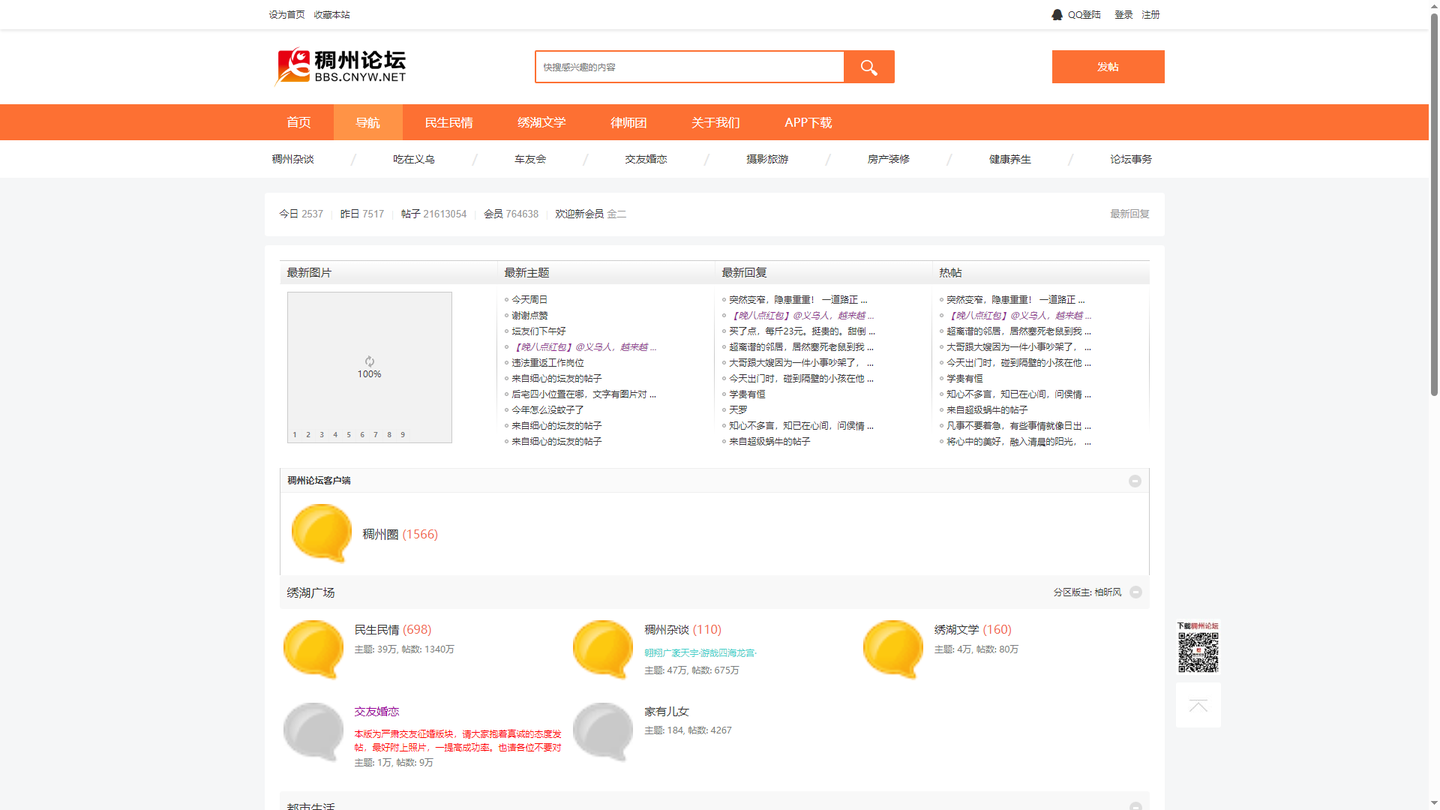Open the post 谢谢点赞
The height and width of the screenshot is (810, 1440).
click(x=530, y=315)
